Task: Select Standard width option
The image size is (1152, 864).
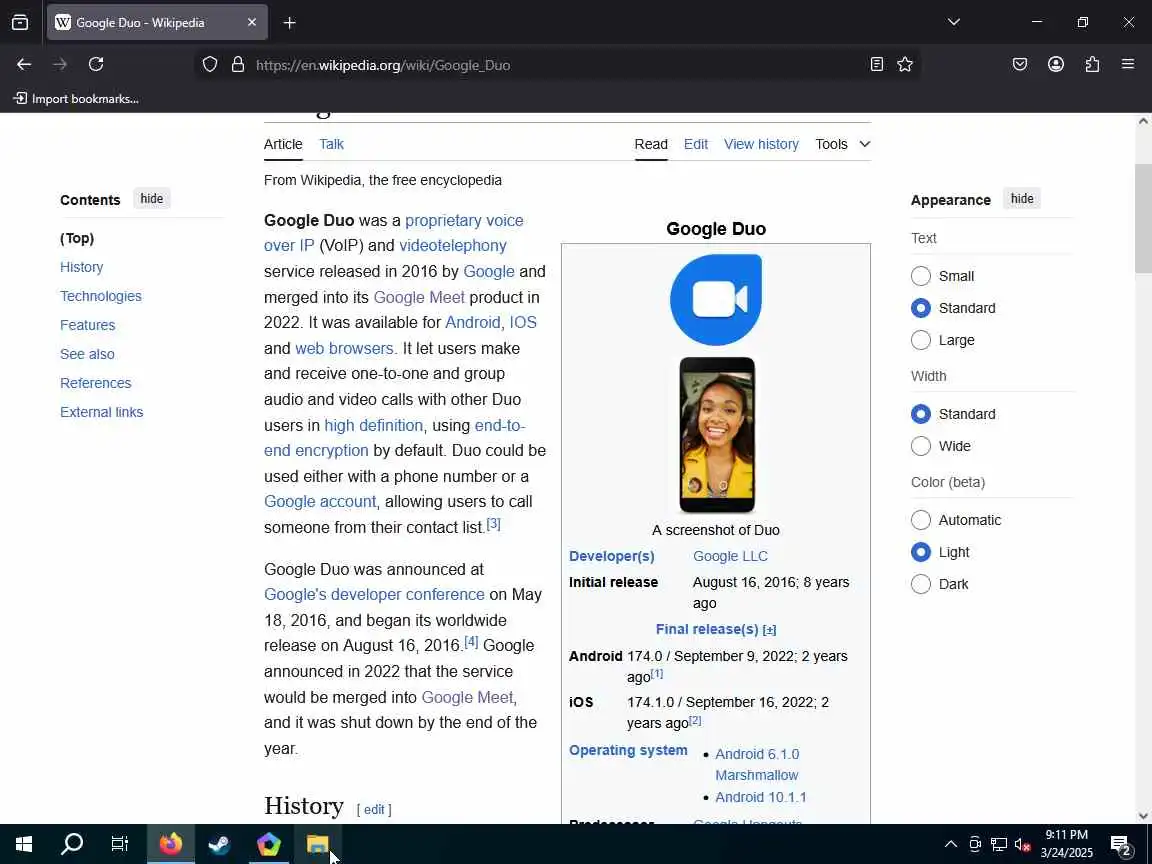Action: tap(921, 414)
